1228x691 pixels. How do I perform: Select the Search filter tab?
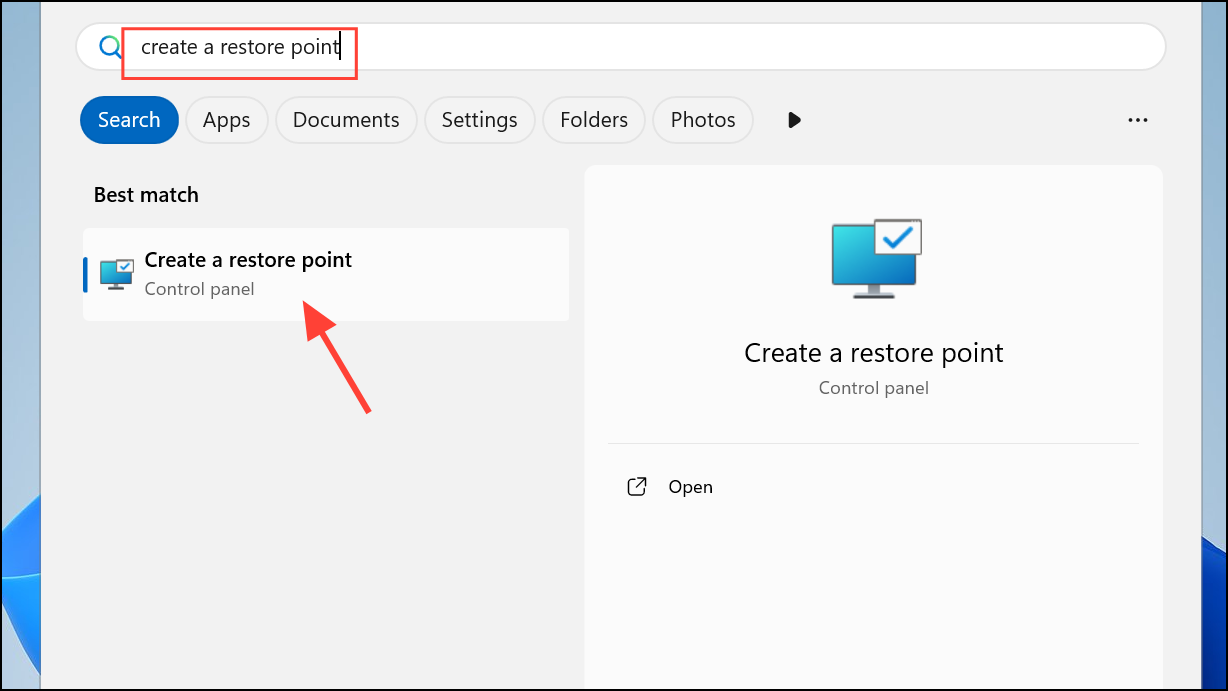pyautogui.click(x=129, y=120)
